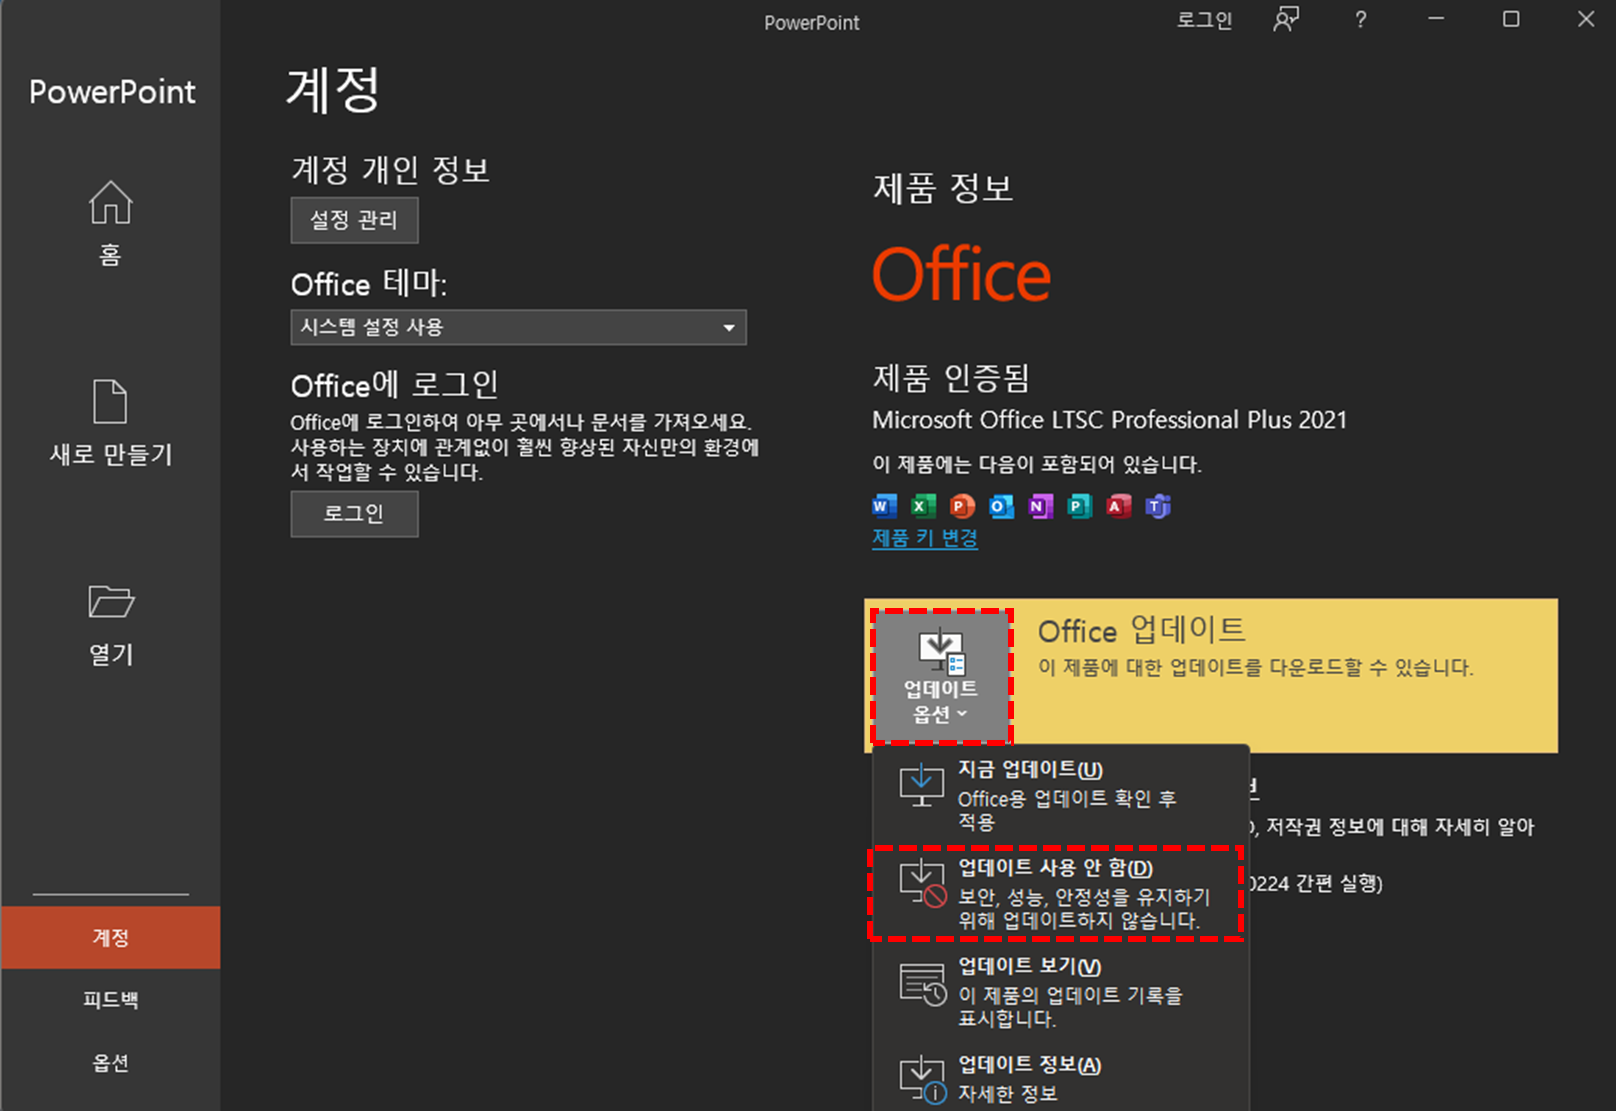The height and width of the screenshot is (1111, 1616).
Task: Click Microsoft Office LTSC Professional Plus 2021 text
Action: click(x=1109, y=420)
